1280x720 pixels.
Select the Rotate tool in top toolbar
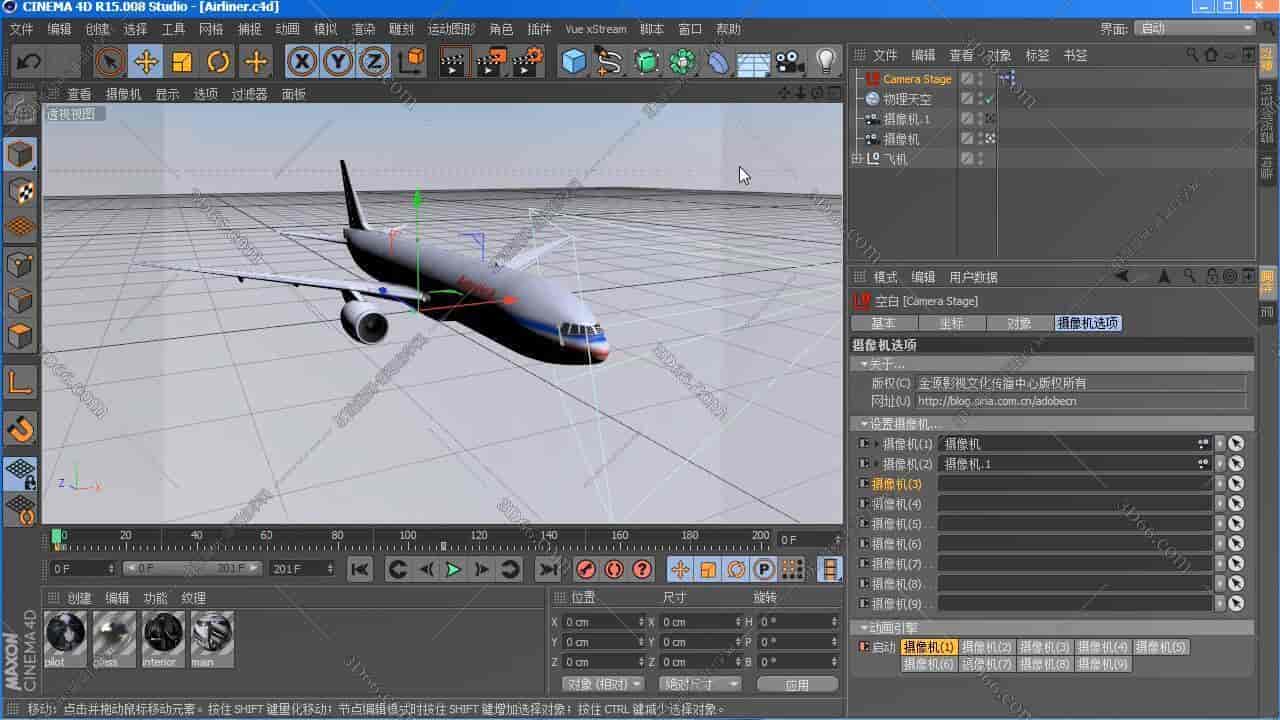click(x=218, y=62)
